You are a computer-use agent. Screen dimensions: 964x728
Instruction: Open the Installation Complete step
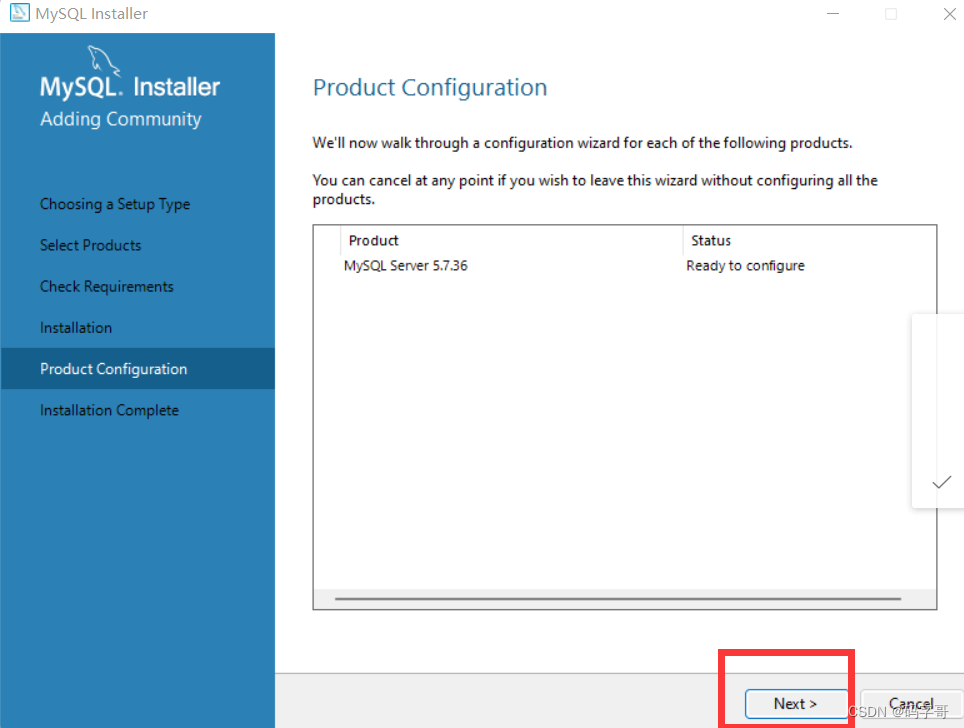(109, 410)
